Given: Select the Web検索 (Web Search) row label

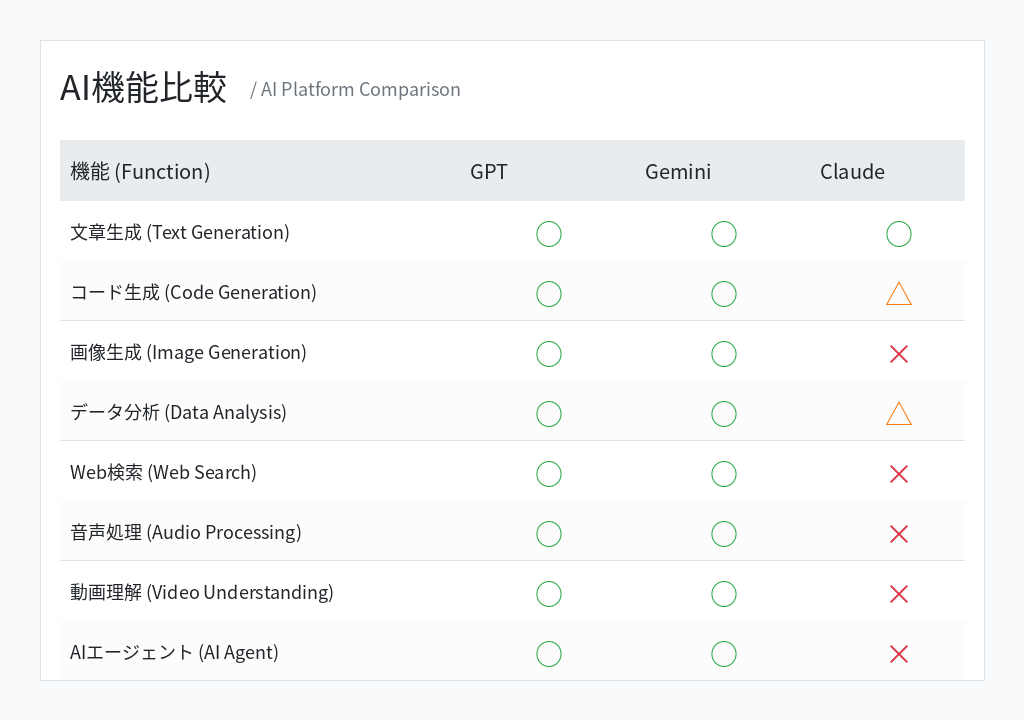Looking at the screenshot, I should pyautogui.click(x=163, y=472).
